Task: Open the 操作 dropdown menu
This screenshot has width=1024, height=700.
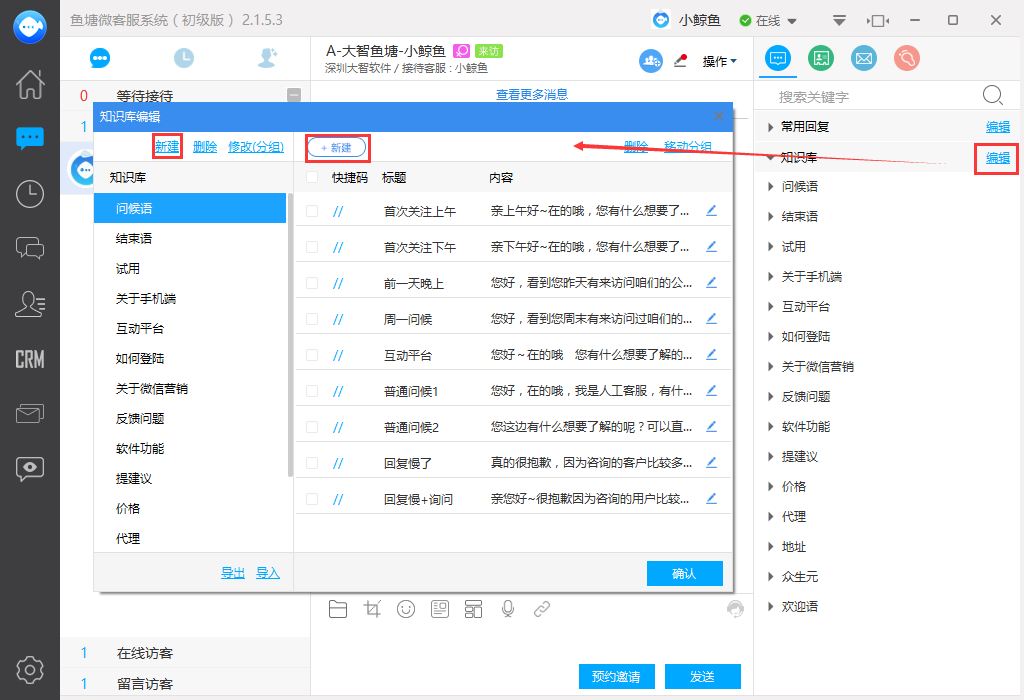Action: point(719,61)
